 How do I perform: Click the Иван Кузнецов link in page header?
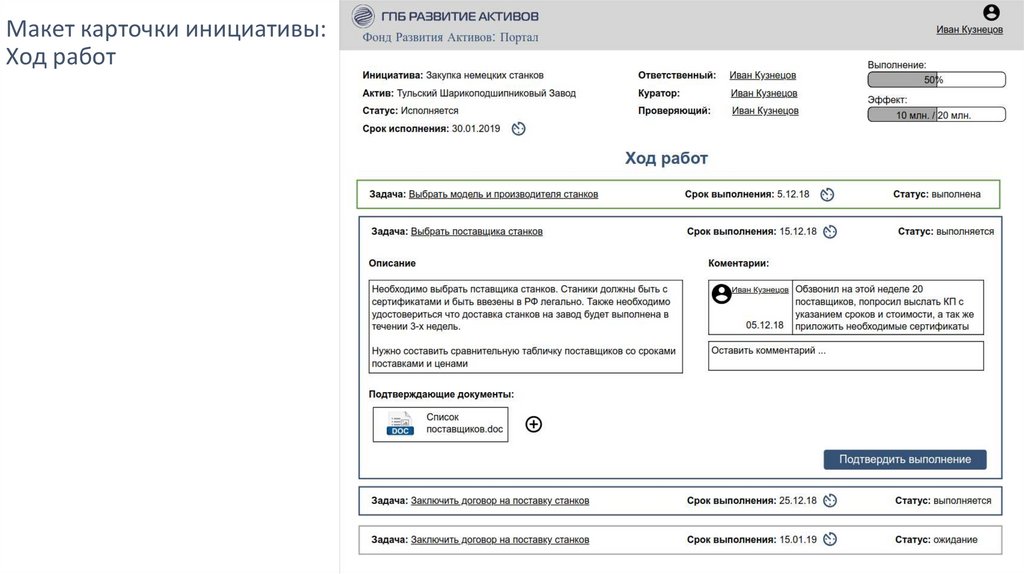(x=969, y=29)
